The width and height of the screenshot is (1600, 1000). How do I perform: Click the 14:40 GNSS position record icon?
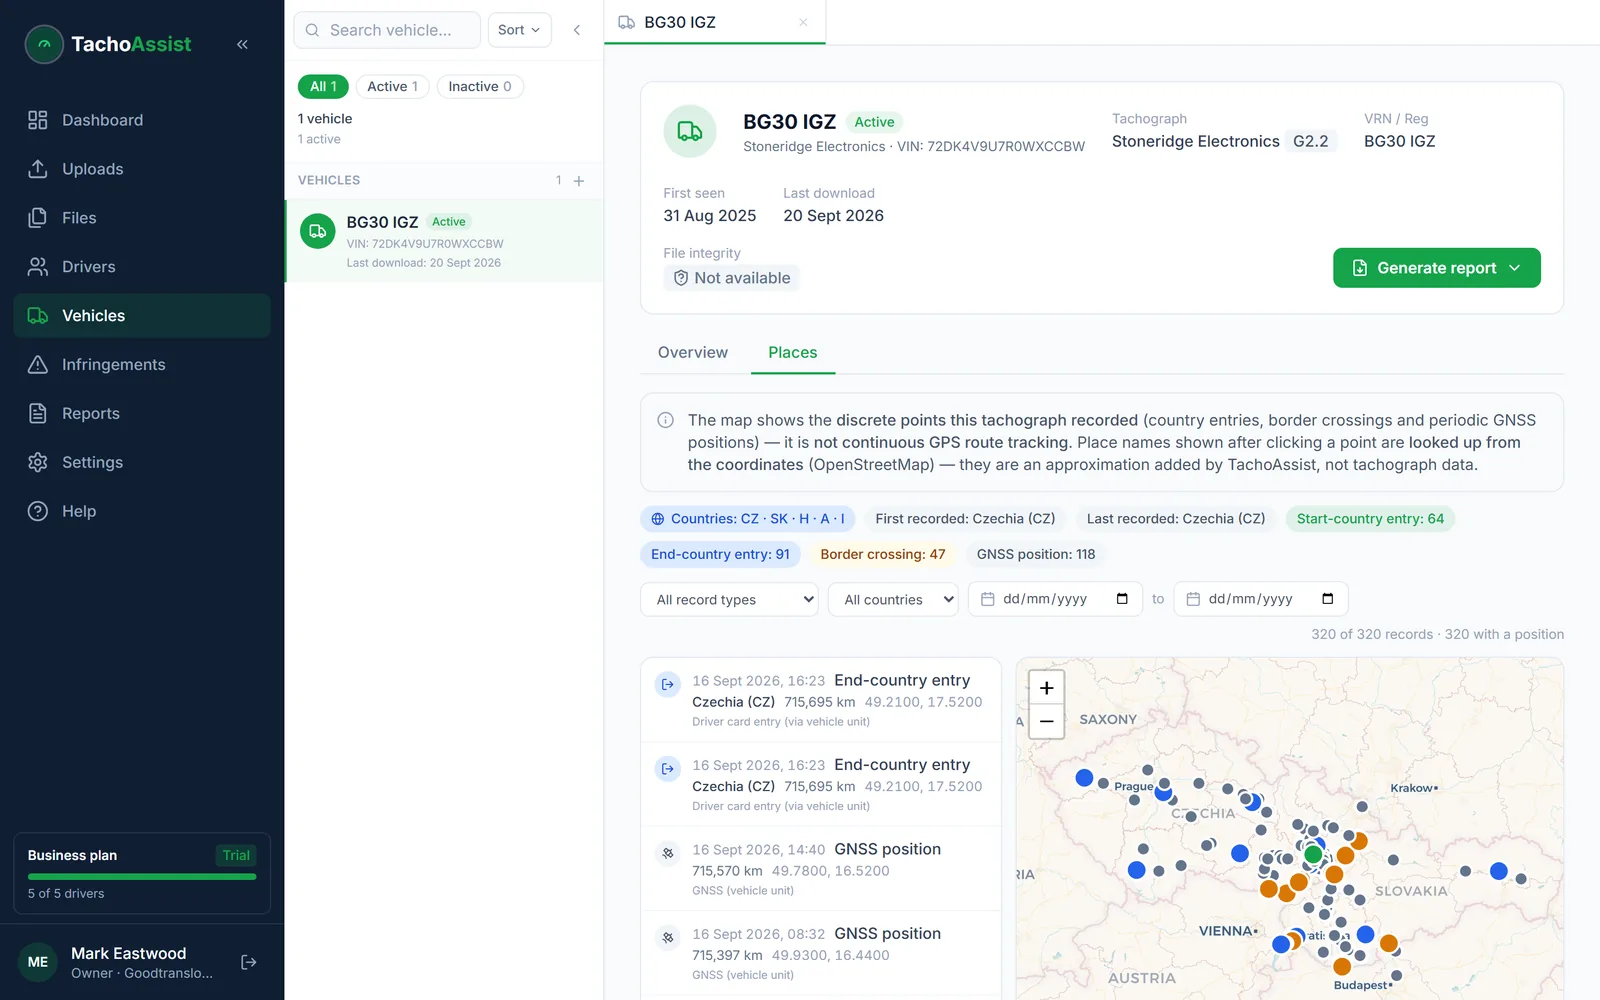pos(668,853)
